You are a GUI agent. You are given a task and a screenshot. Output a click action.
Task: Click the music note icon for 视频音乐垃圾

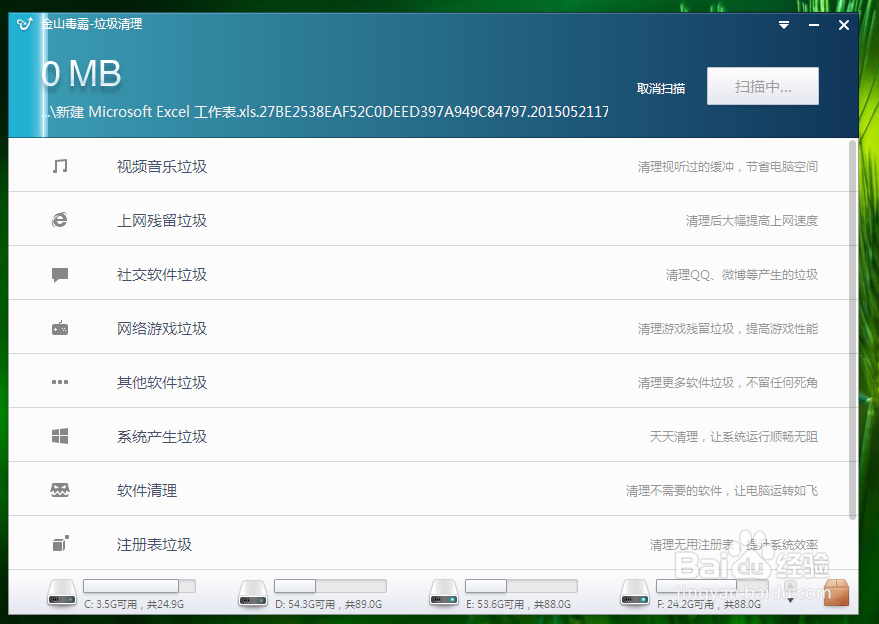pos(60,166)
